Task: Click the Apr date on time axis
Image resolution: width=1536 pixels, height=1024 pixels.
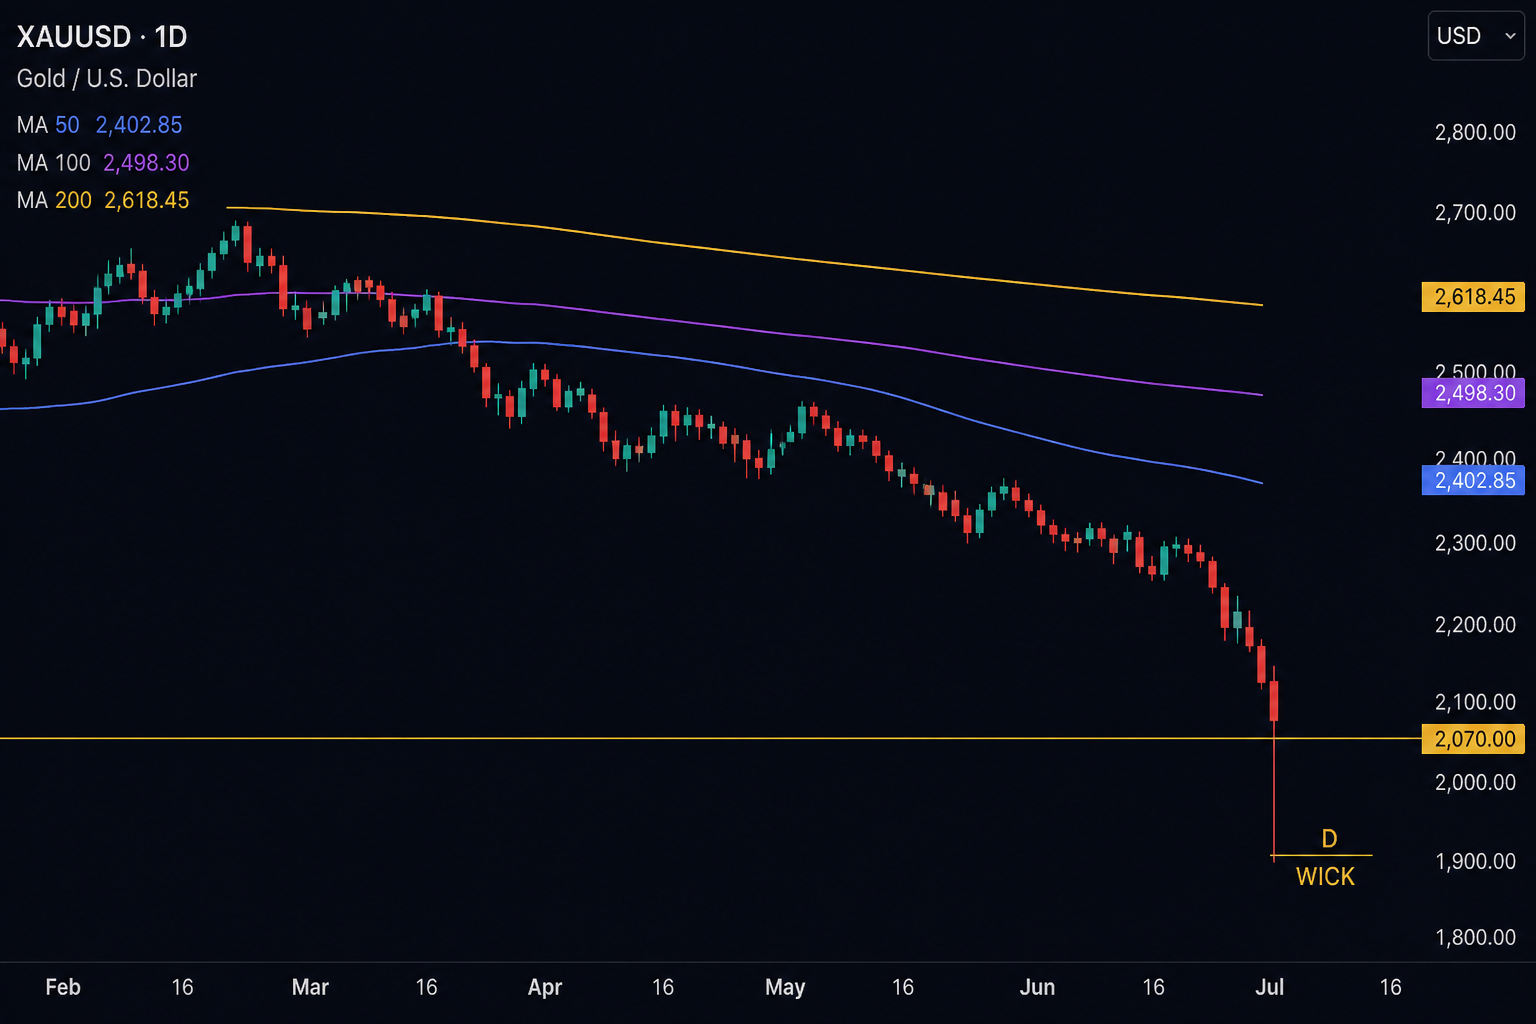Action: coord(545,987)
